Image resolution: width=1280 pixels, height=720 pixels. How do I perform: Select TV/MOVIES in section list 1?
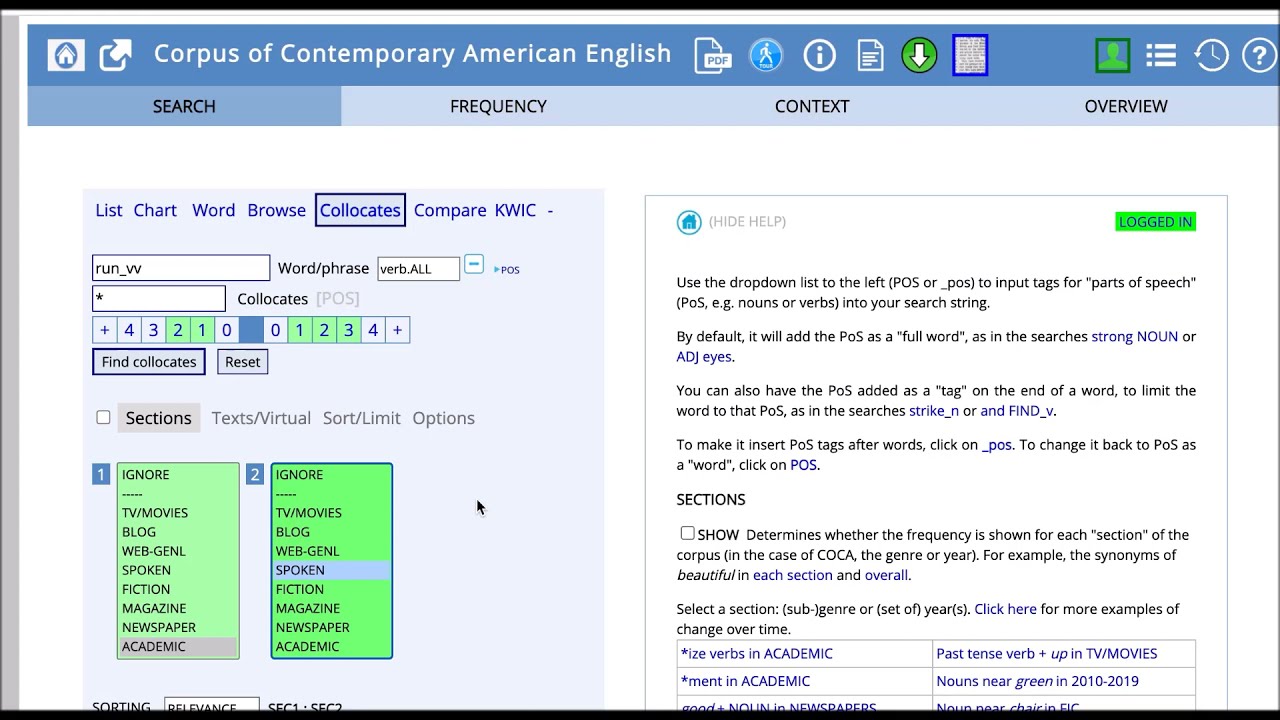[x=178, y=513]
